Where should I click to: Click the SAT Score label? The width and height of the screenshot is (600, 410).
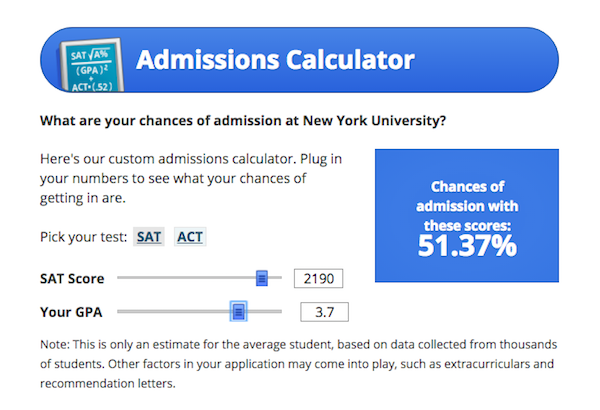pyautogui.click(x=72, y=279)
